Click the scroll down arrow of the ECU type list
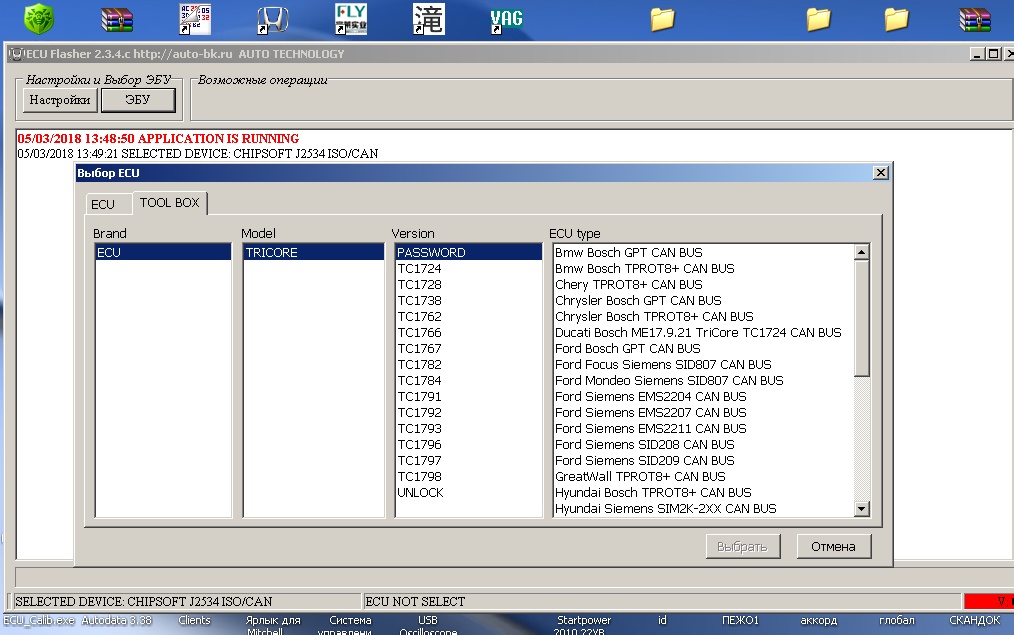This screenshot has width=1014, height=635. pos(861,509)
